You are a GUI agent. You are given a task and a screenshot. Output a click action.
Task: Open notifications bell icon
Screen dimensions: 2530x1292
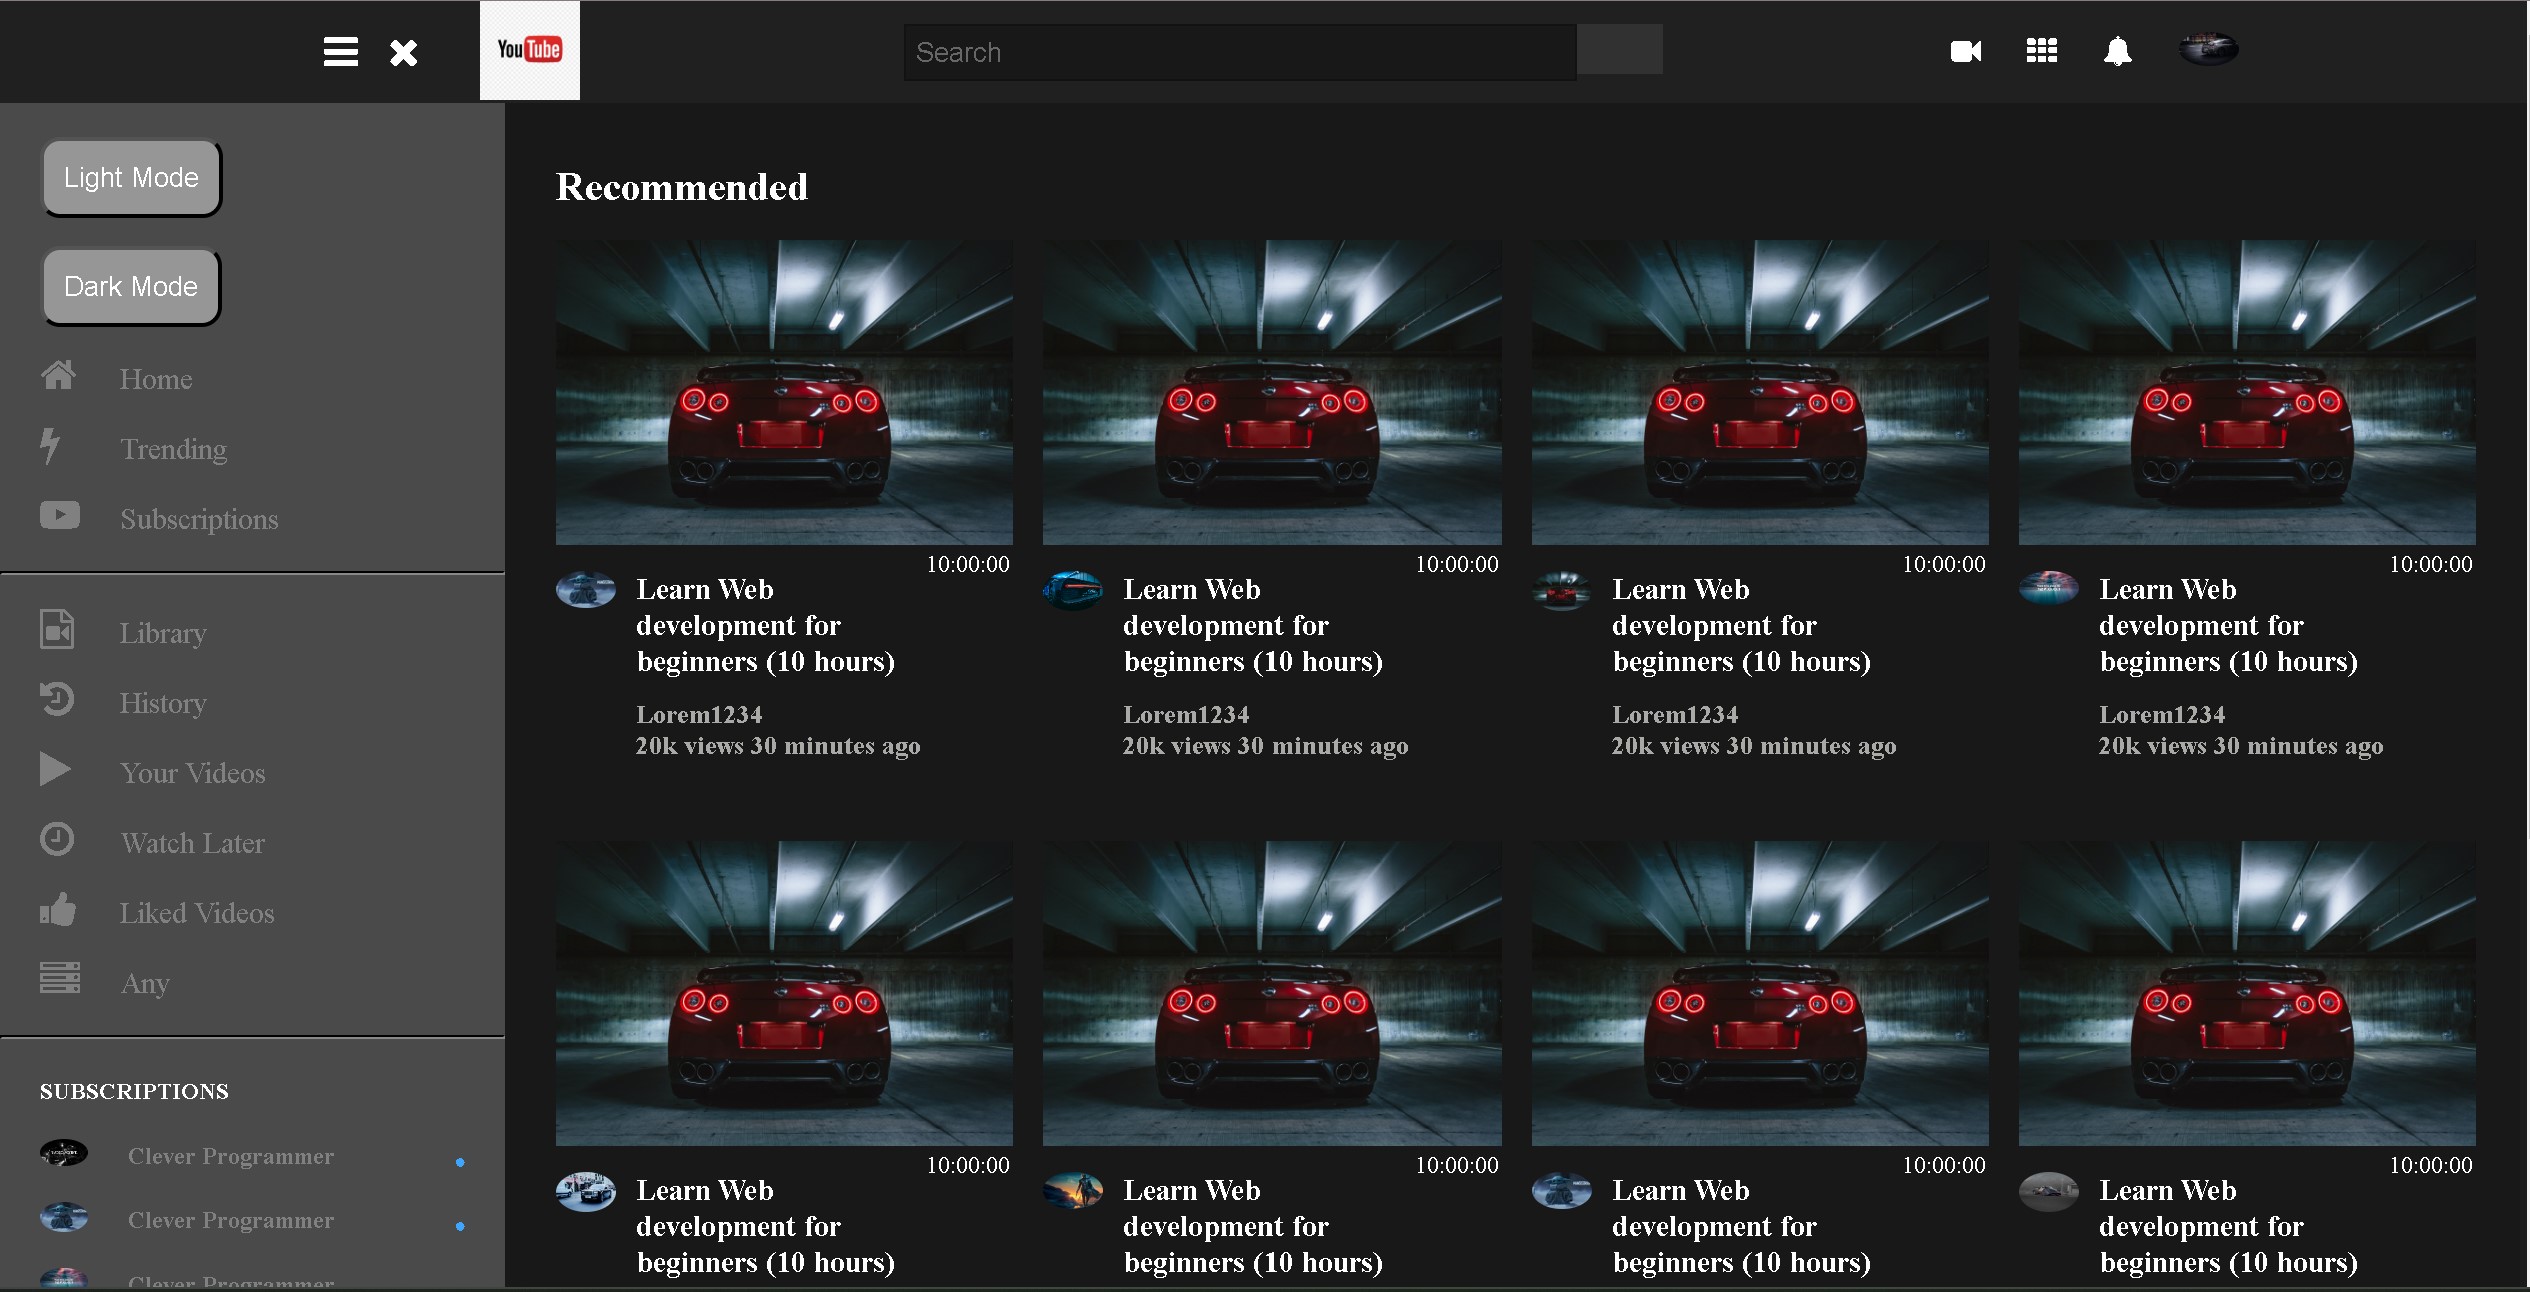(x=2117, y=51)
